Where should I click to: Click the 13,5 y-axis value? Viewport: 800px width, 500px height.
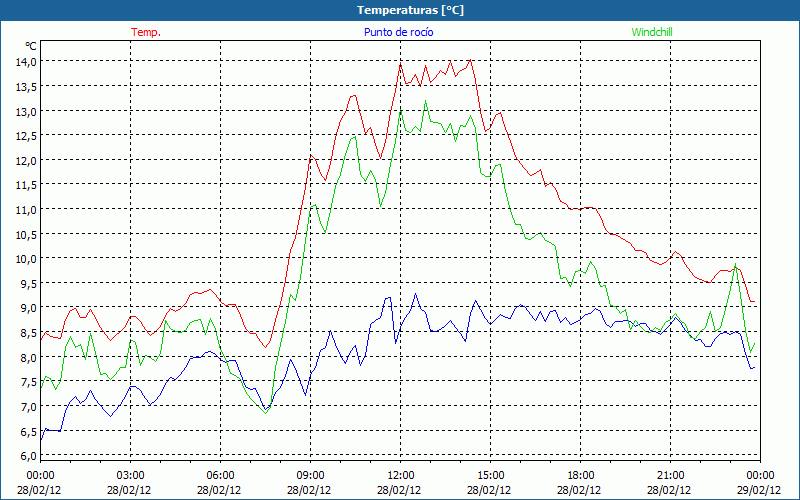(27, 86)
